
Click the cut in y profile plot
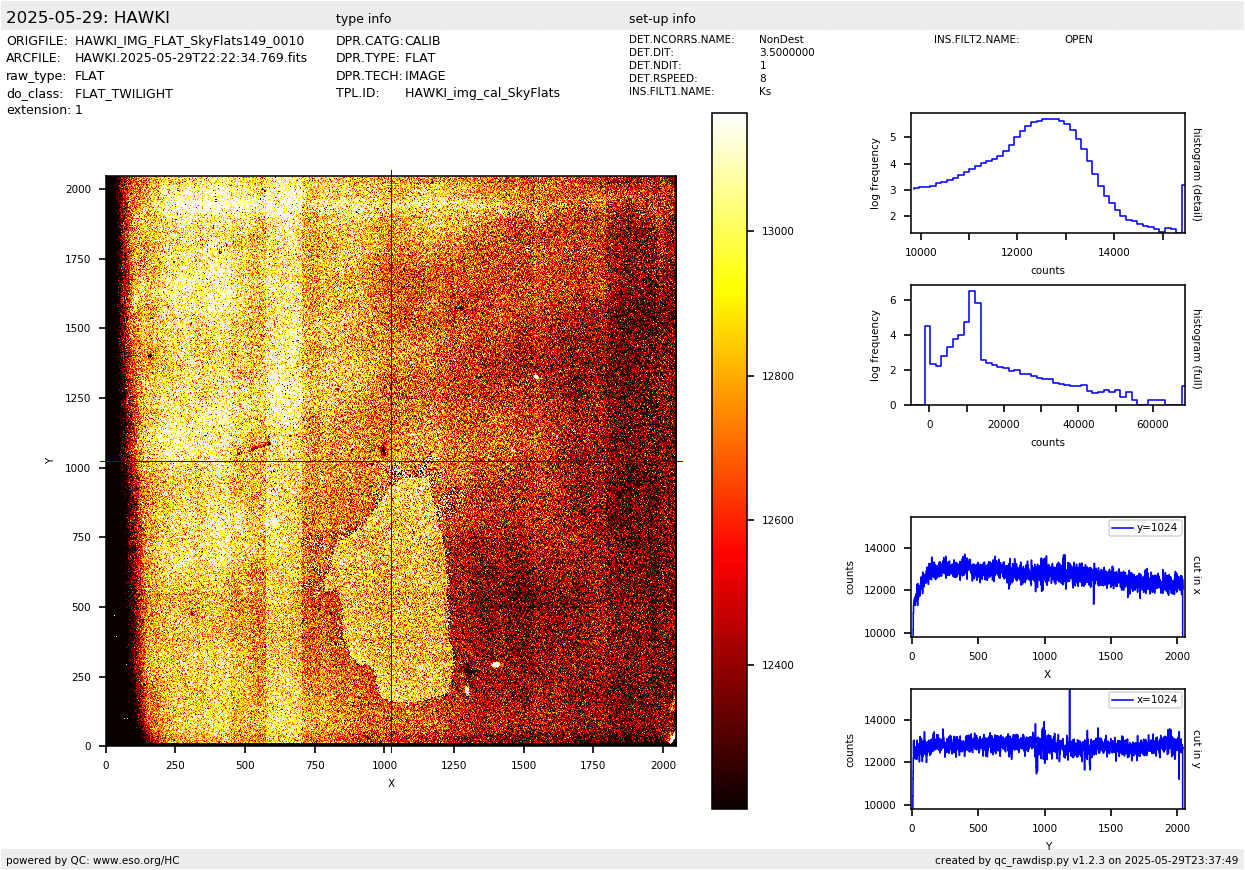click(1047, 748)
